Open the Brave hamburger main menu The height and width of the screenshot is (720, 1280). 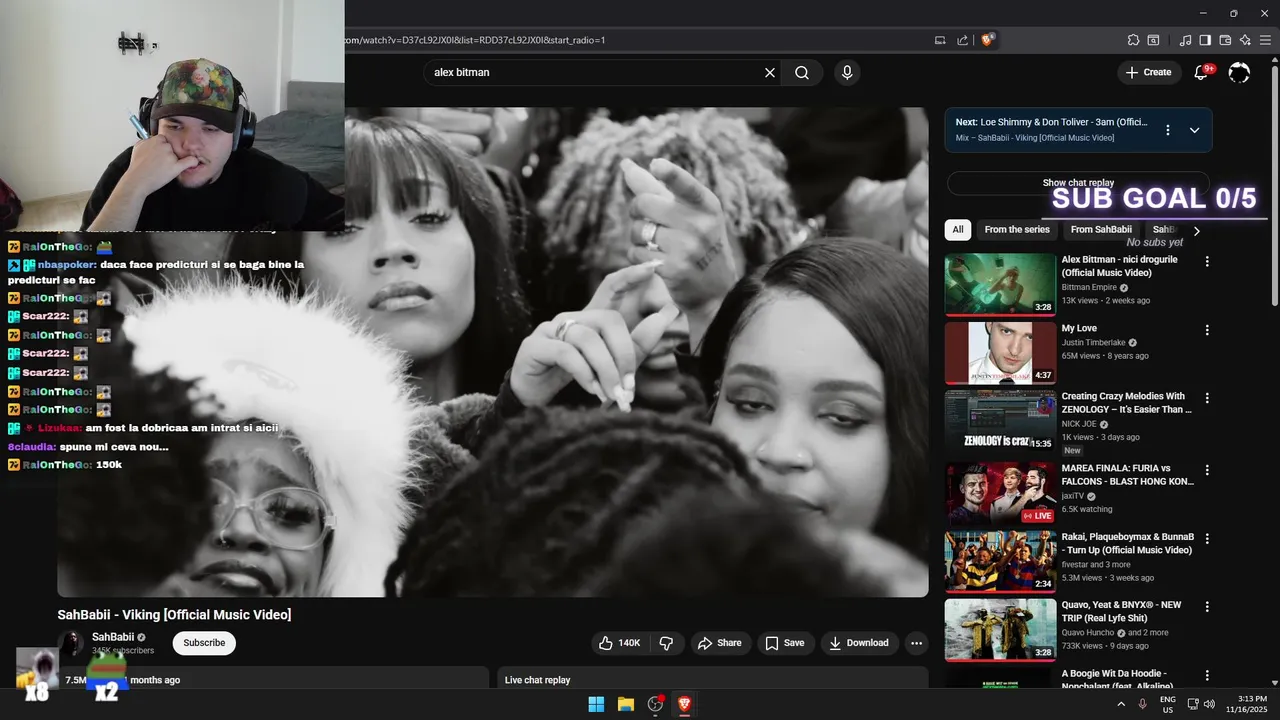pos(1265,40)
